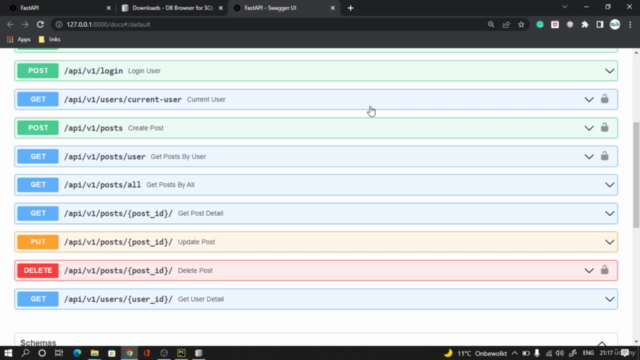Click the taskbar search icon

coord(25,353)
